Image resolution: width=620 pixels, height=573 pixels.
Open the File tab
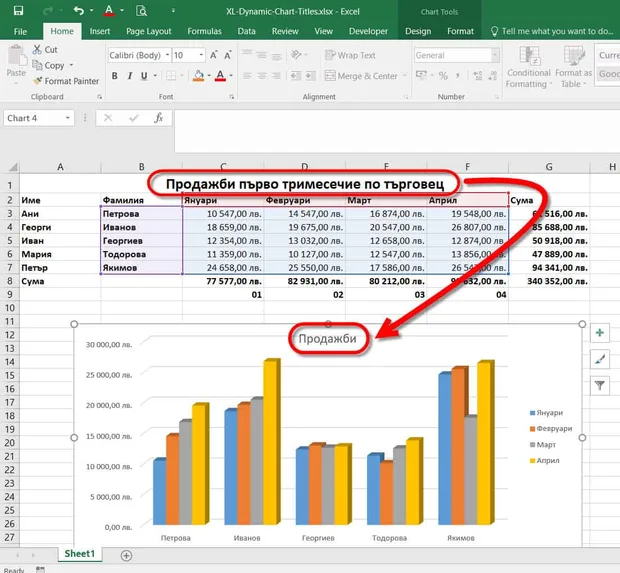[x=20, y=31]
